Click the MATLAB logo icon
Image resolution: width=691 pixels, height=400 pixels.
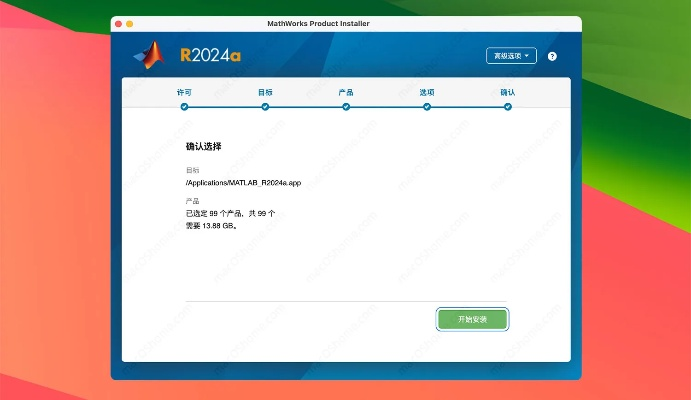[x=149, y=55]
